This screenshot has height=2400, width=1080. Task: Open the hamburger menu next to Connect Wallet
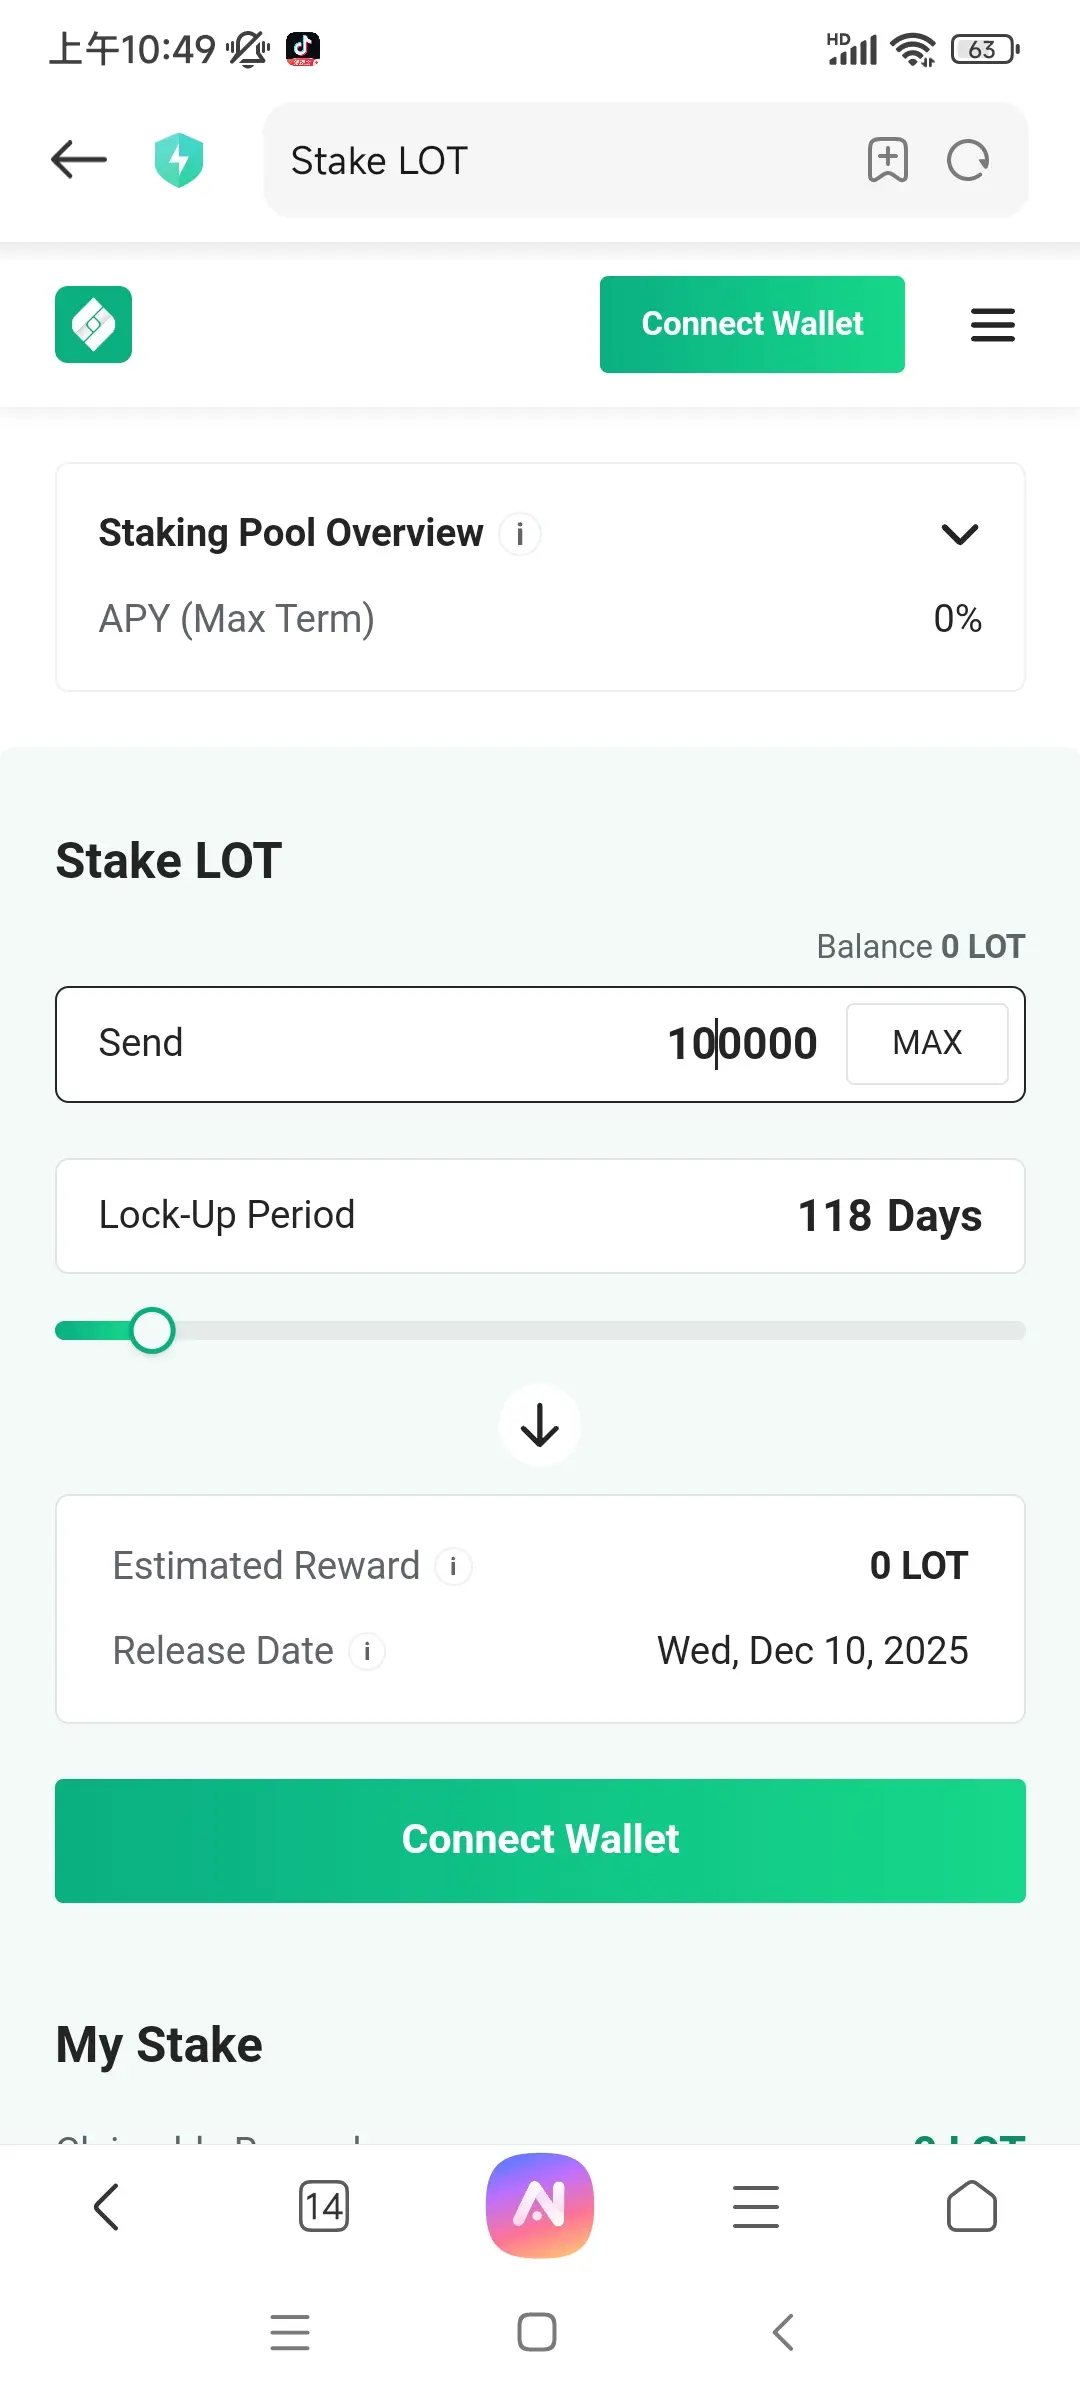click(x=993, y=325)
